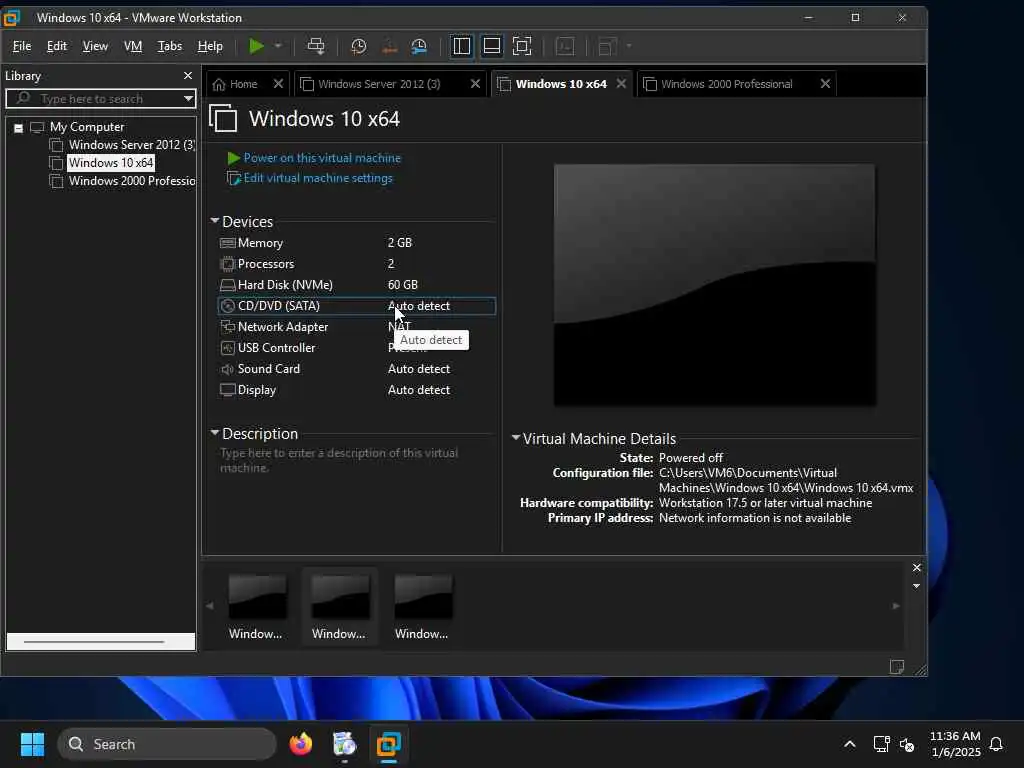Viewport: 1024px width, 768px height.
Task: Click the Memory device icon
Action: pyautogui.click(x=227, y=243)
